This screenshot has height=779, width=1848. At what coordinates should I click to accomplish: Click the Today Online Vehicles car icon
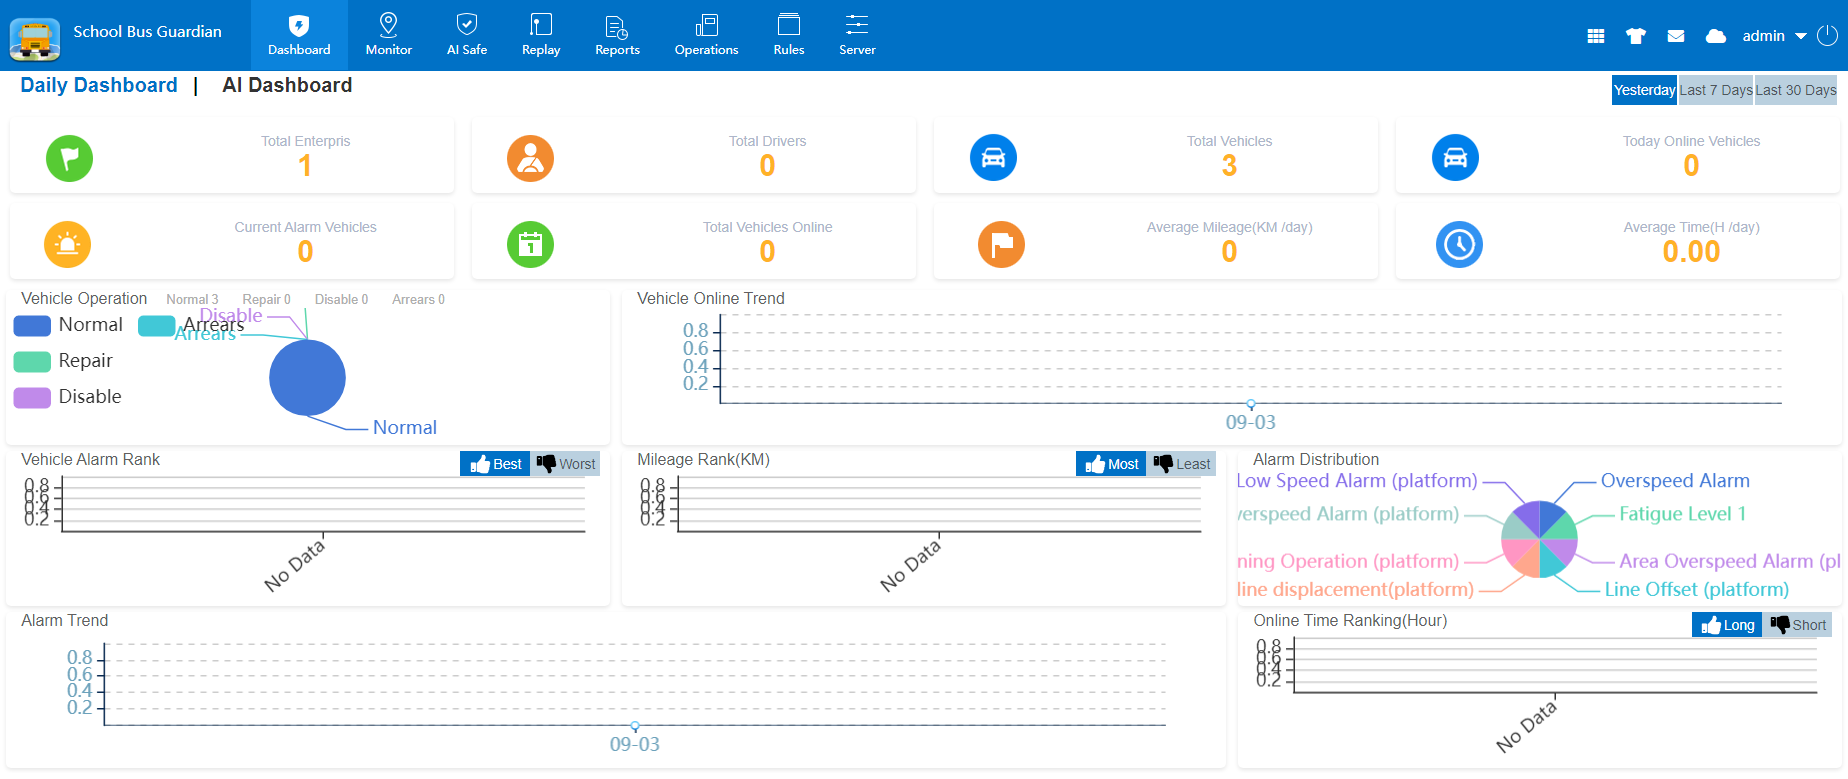pyautogui.click(x=1455, y=158)
